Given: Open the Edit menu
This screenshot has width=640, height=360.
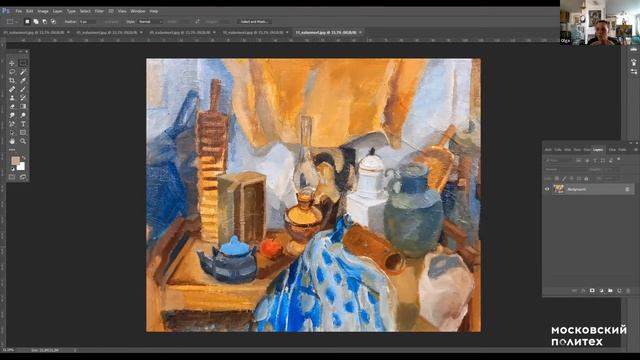Looking at the screenshot, I should point(30,11).
